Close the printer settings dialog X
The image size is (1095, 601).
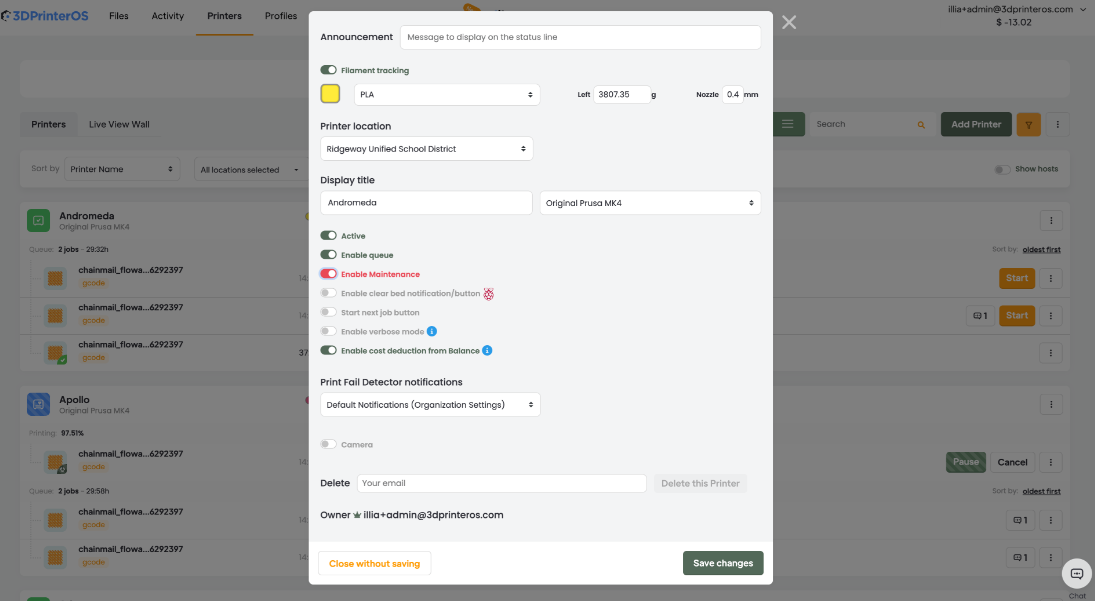(789, 22)
